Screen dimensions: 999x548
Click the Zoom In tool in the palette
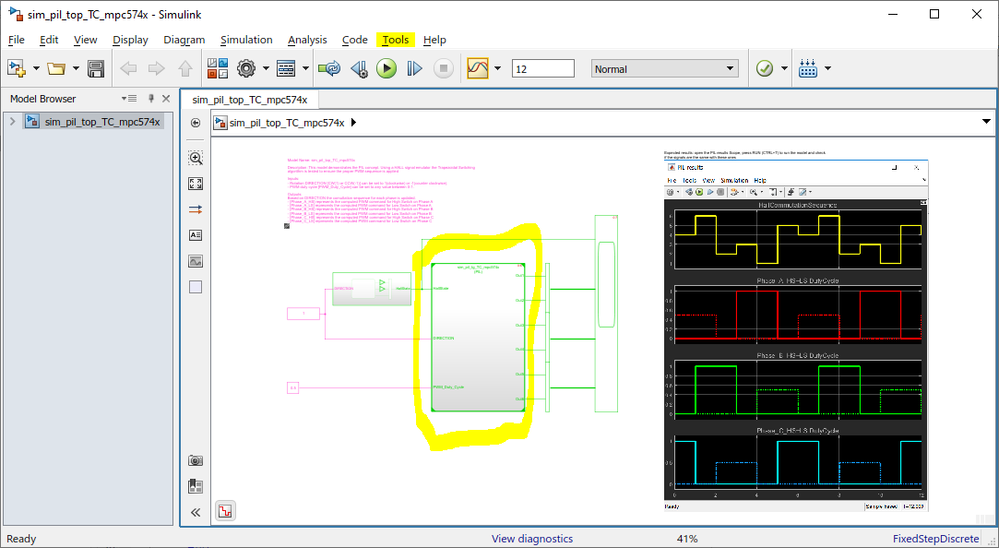[196, 158]
